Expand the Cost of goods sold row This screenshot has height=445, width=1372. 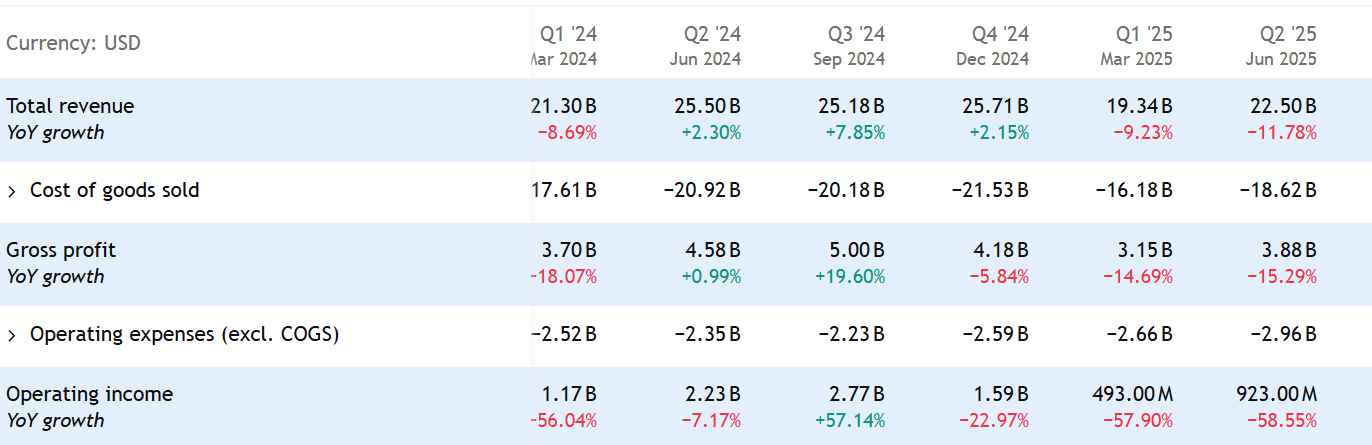click(12, 190)
